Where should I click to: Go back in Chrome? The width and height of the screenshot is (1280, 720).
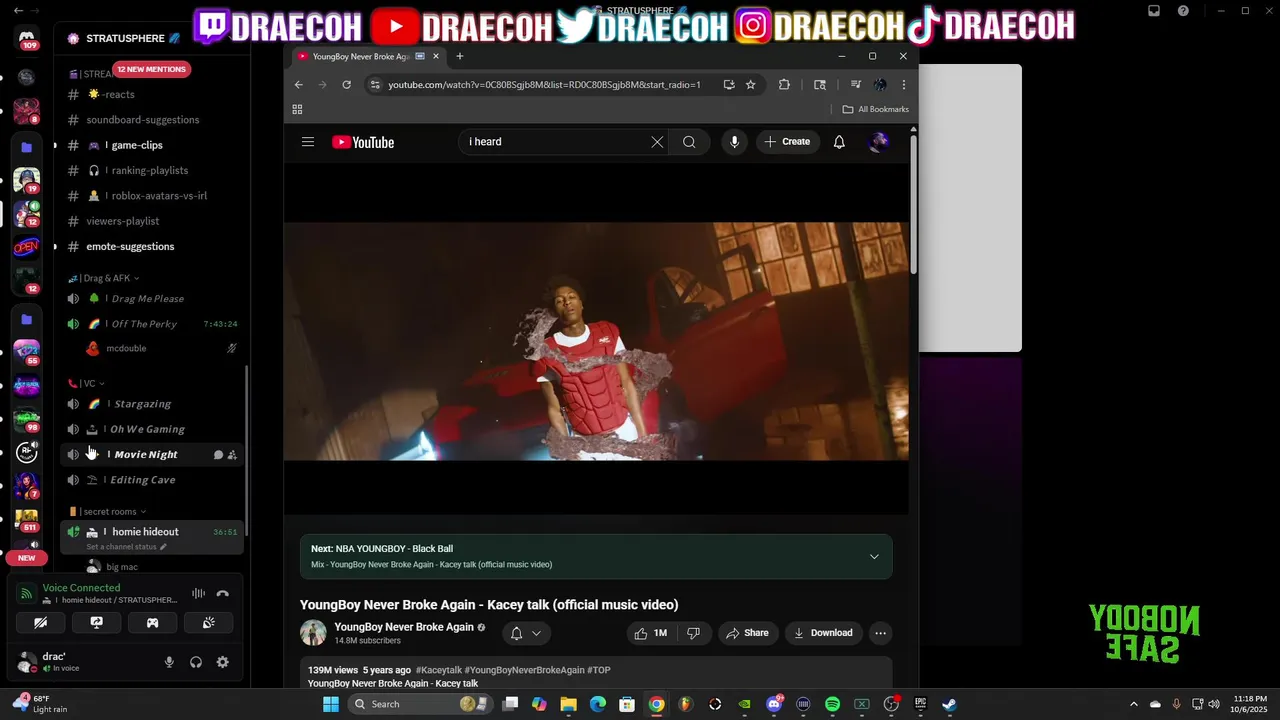(x=298, y=85)
